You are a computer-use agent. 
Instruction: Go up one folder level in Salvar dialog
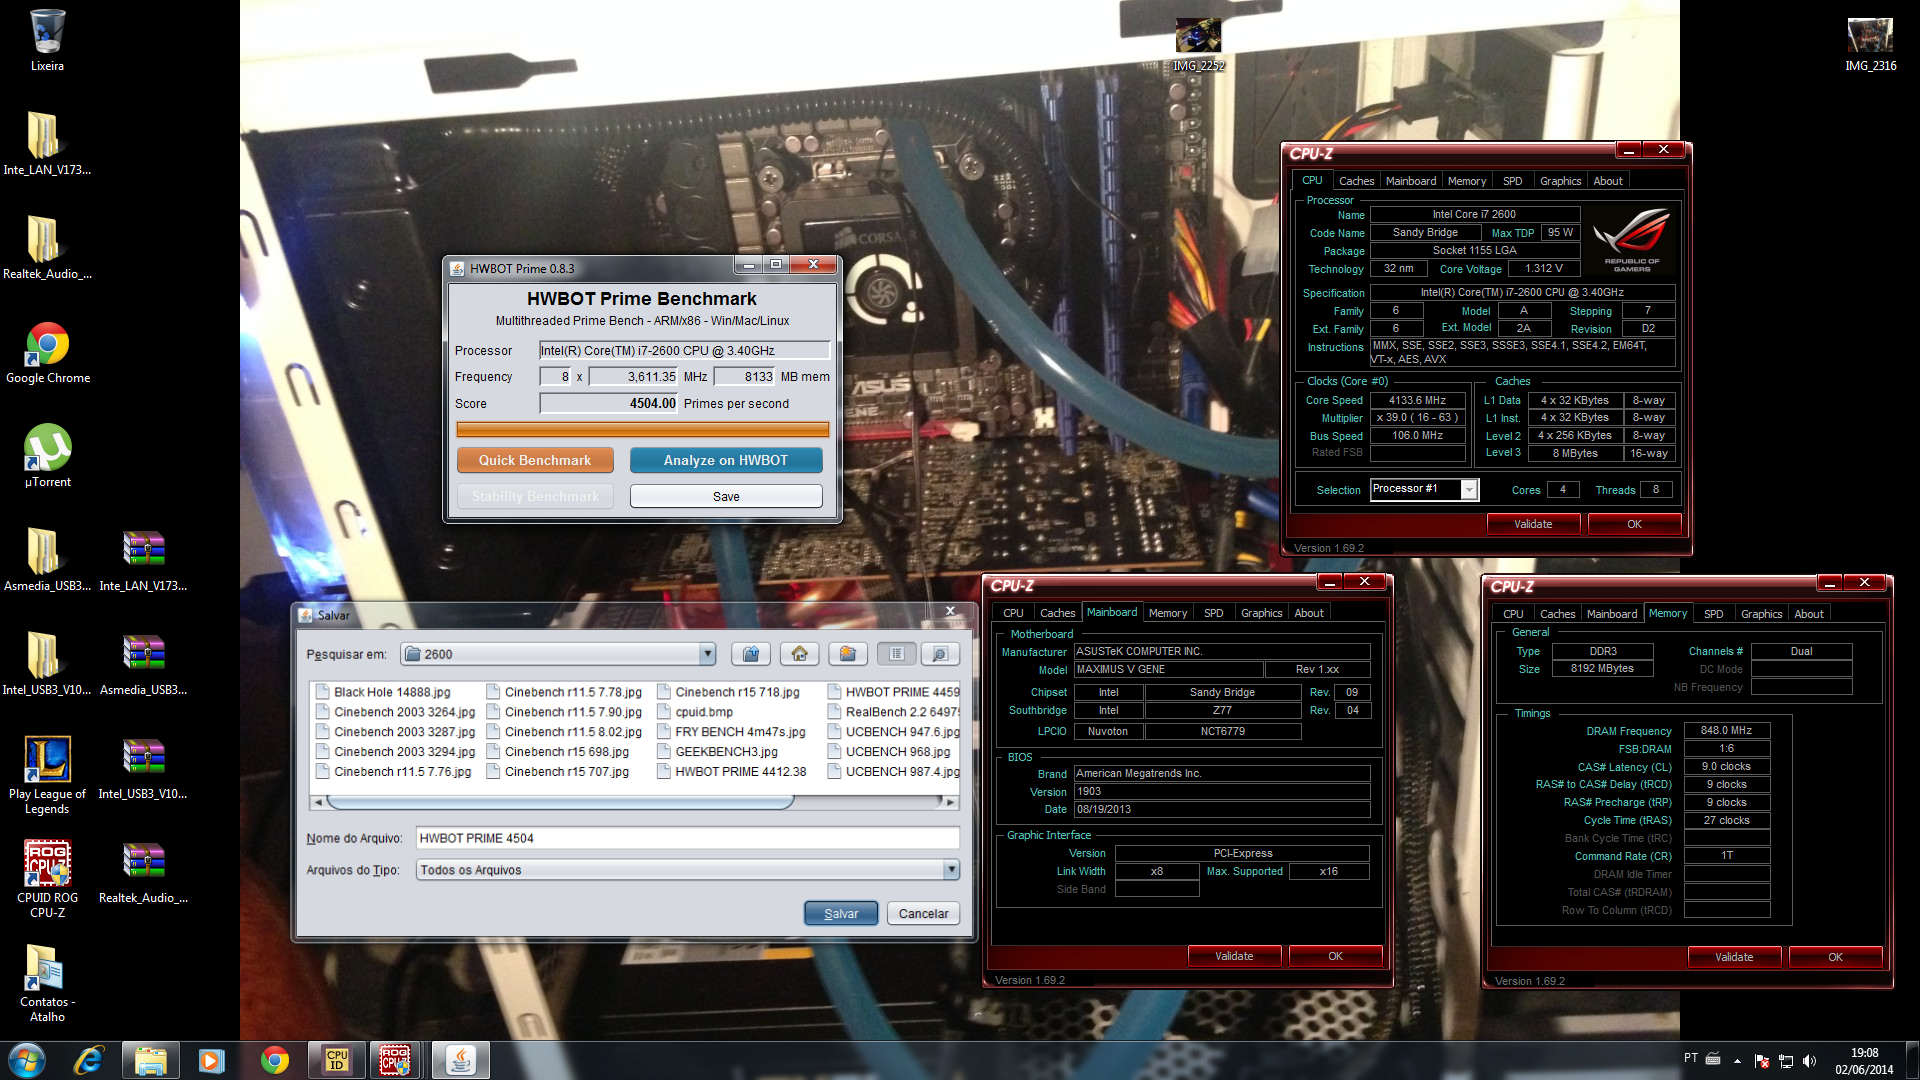[751, 654]
